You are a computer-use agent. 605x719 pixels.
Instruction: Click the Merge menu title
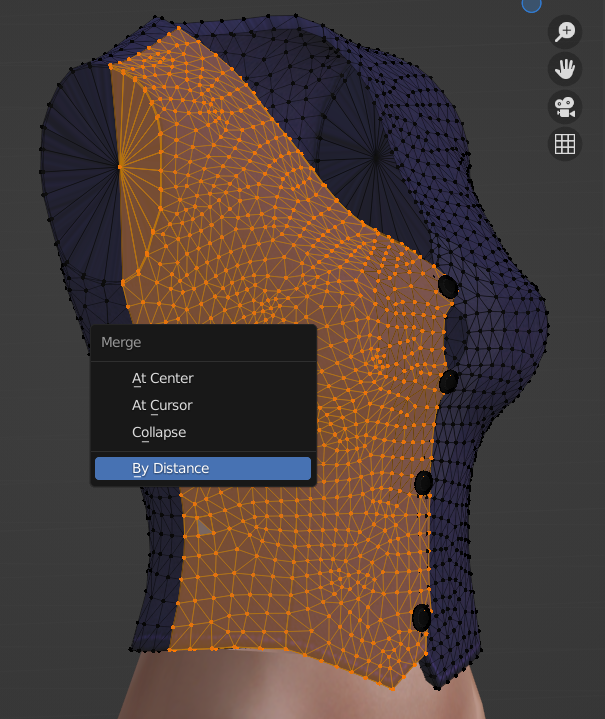point(121,343)
